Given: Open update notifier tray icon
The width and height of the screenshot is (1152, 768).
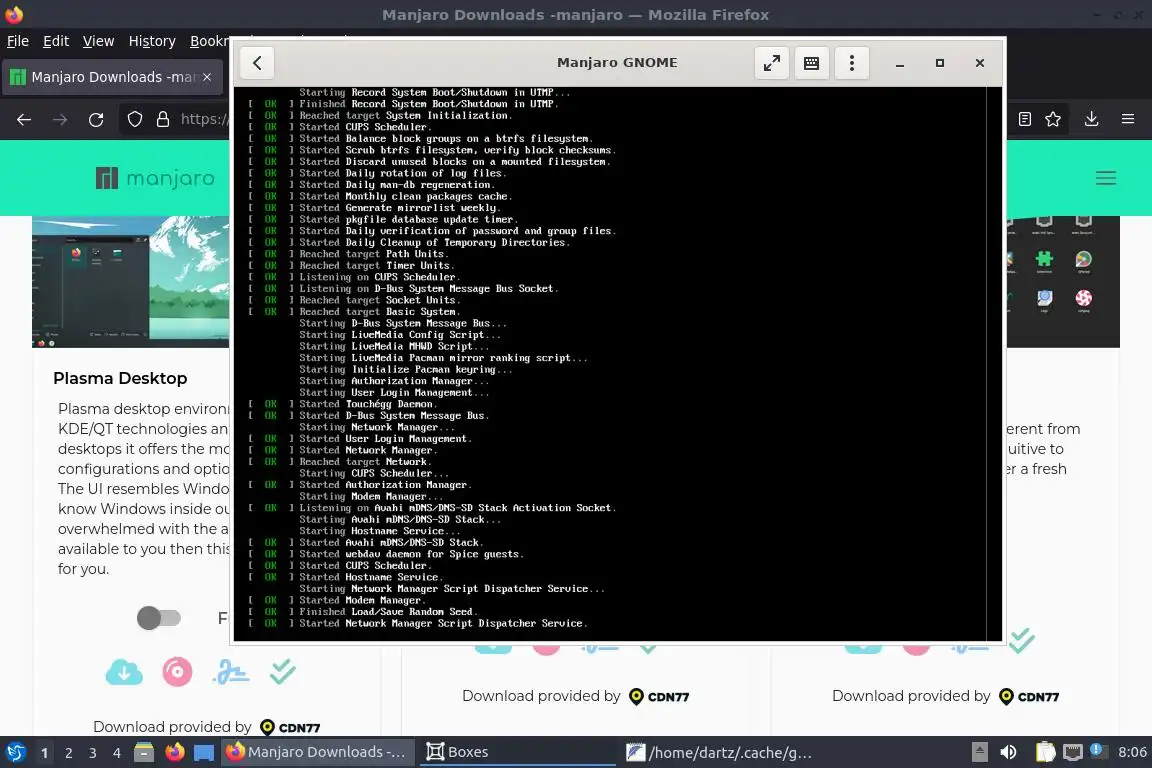Looking at the screenshot, I should (x=1098, y=751).
